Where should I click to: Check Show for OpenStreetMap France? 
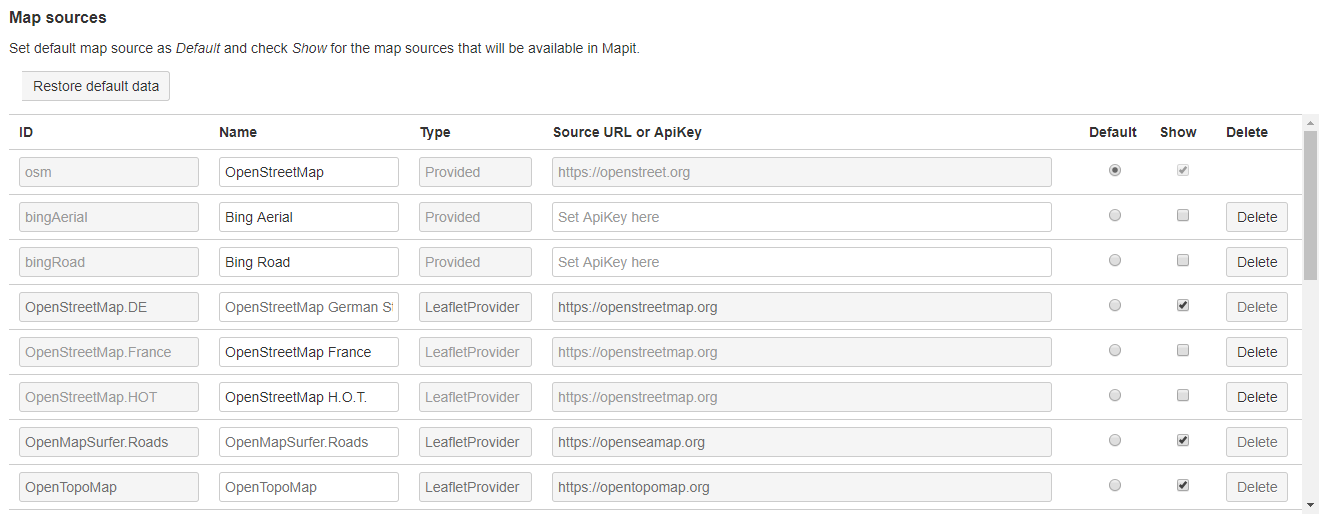click(1183, 351)
